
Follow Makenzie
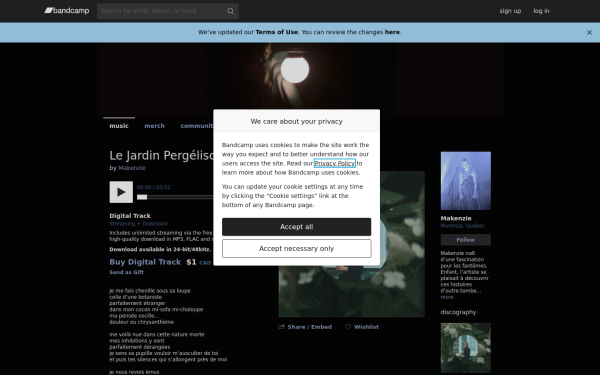click(x=465, y=240)
